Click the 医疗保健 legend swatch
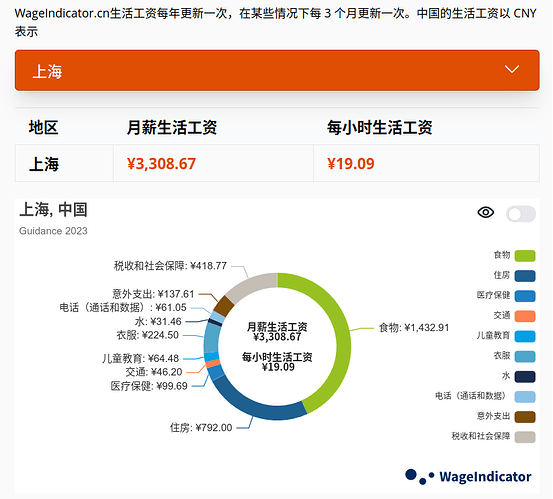The image size is (553, 499). click(525, 296)
